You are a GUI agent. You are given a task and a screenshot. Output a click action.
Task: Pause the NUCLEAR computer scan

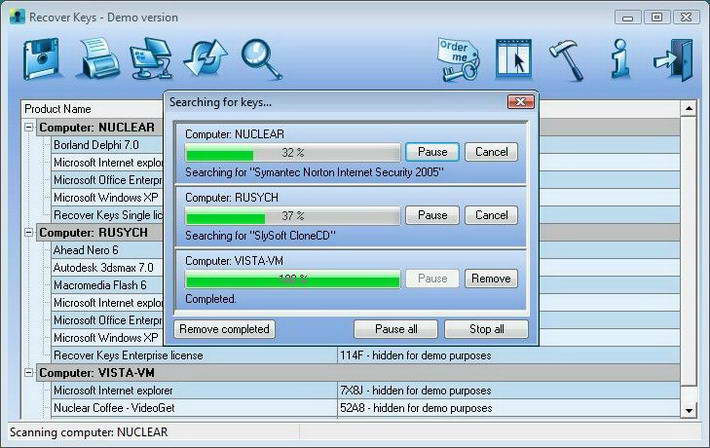tap(432, 152)
